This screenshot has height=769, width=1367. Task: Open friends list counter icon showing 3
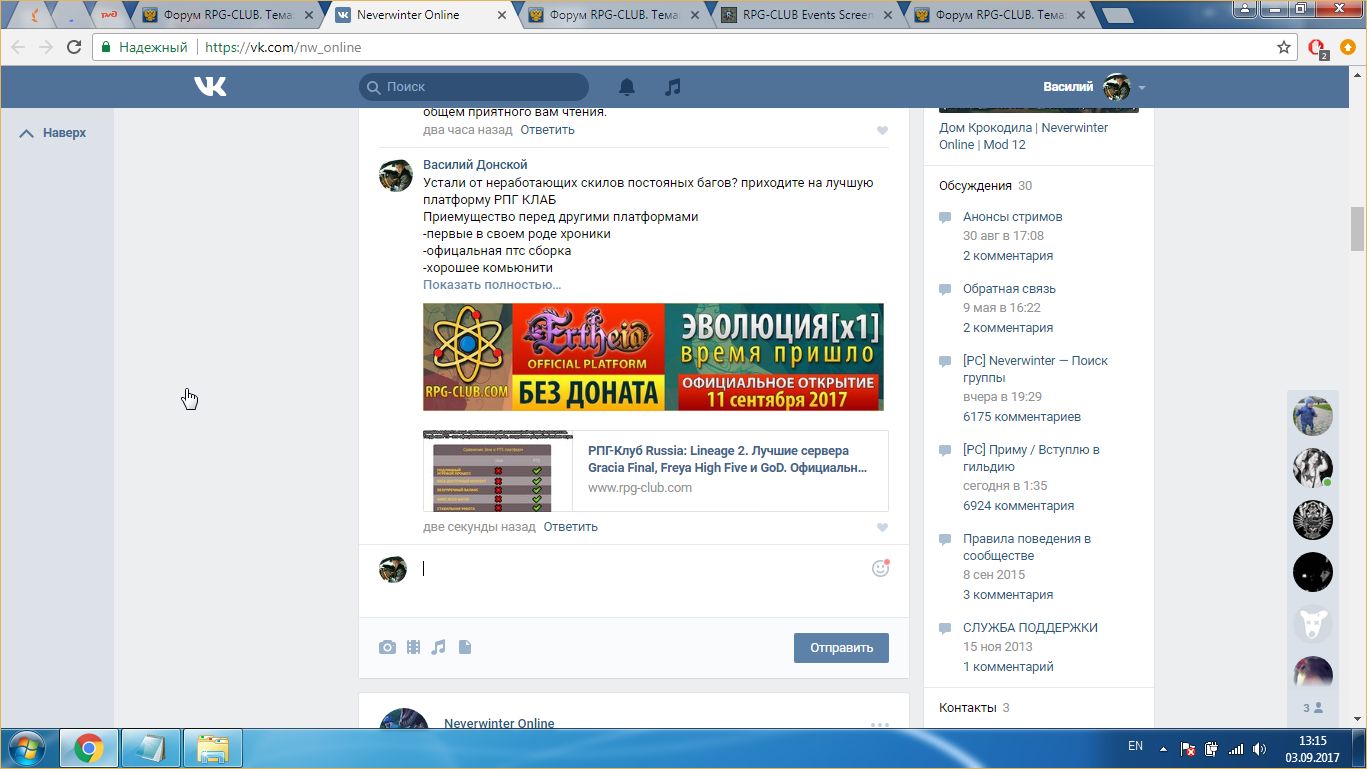tap(1313, 708)
